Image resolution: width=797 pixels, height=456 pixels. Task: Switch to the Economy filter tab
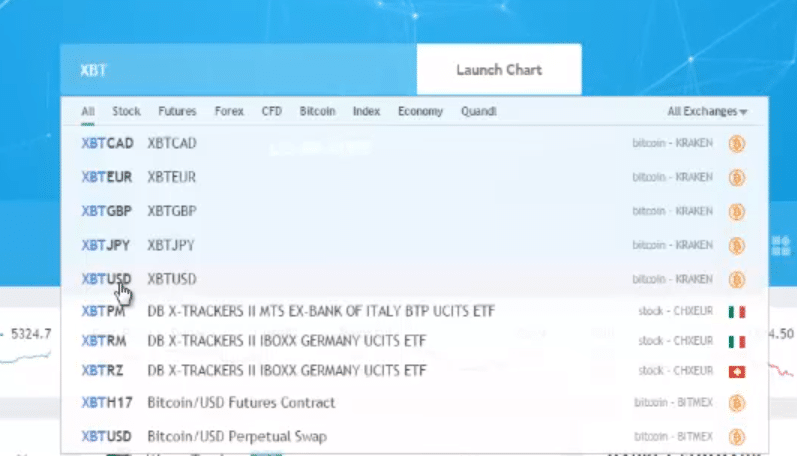coord(420,111)
